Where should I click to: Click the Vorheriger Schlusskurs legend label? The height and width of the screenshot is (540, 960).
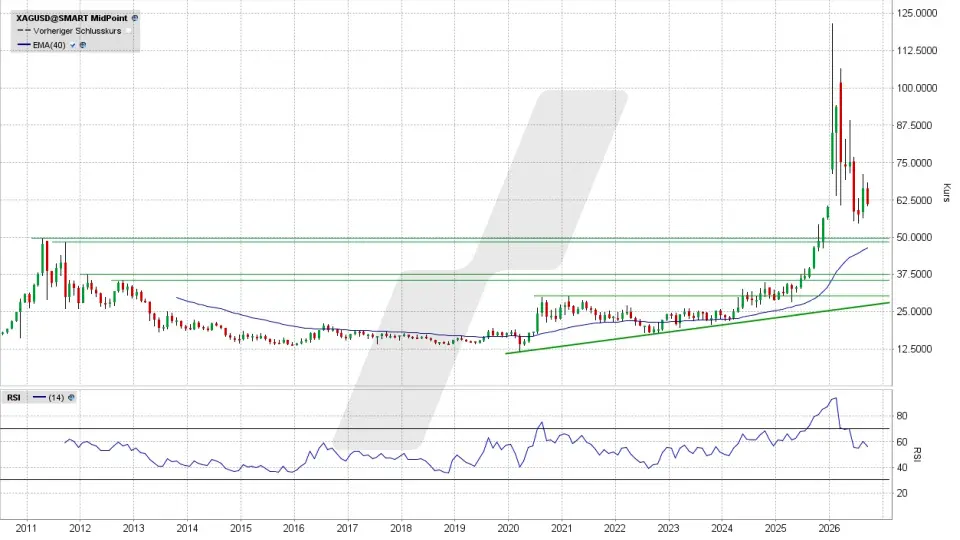pyautogui.click(x=77, y=31)
